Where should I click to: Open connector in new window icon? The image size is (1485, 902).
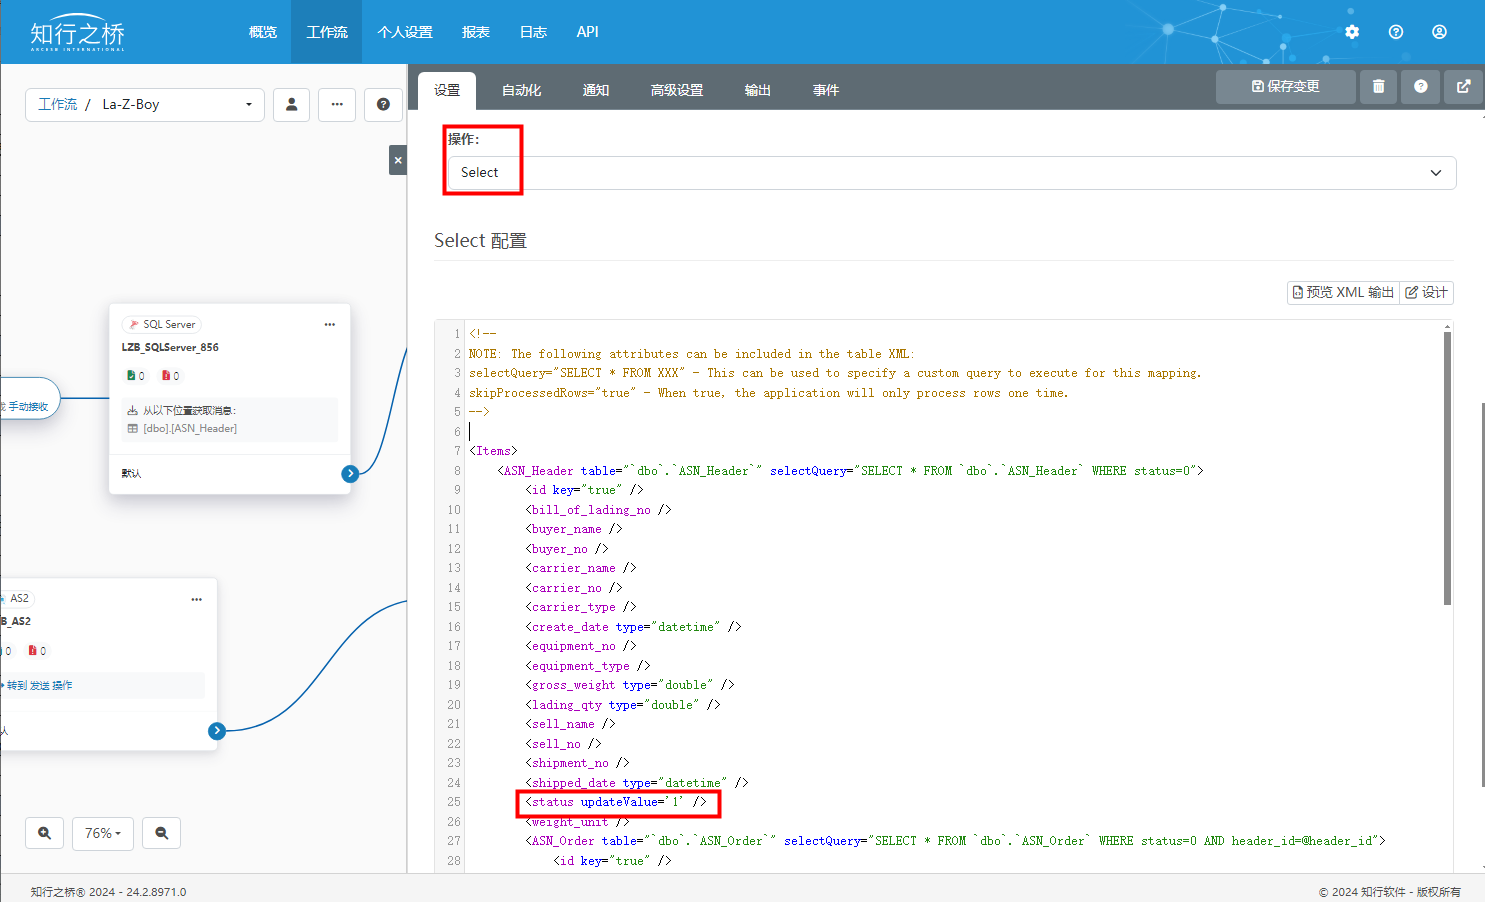click(1463, 87)
